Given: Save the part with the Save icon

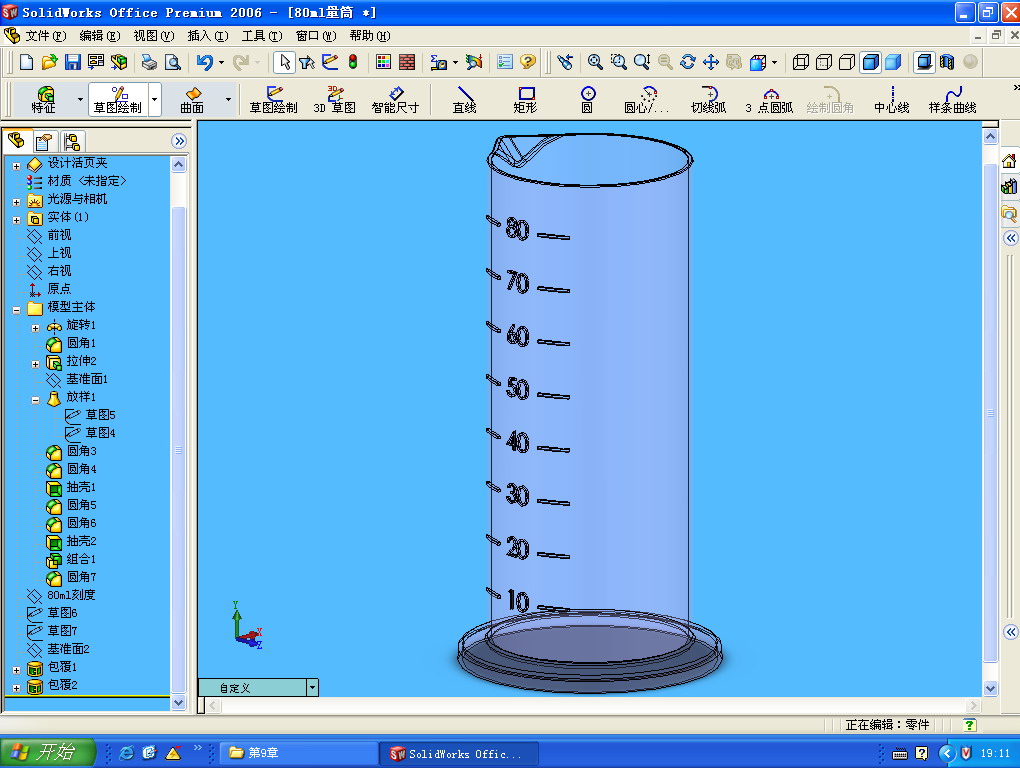Looking at the screenshot, I should coord(73,62).
